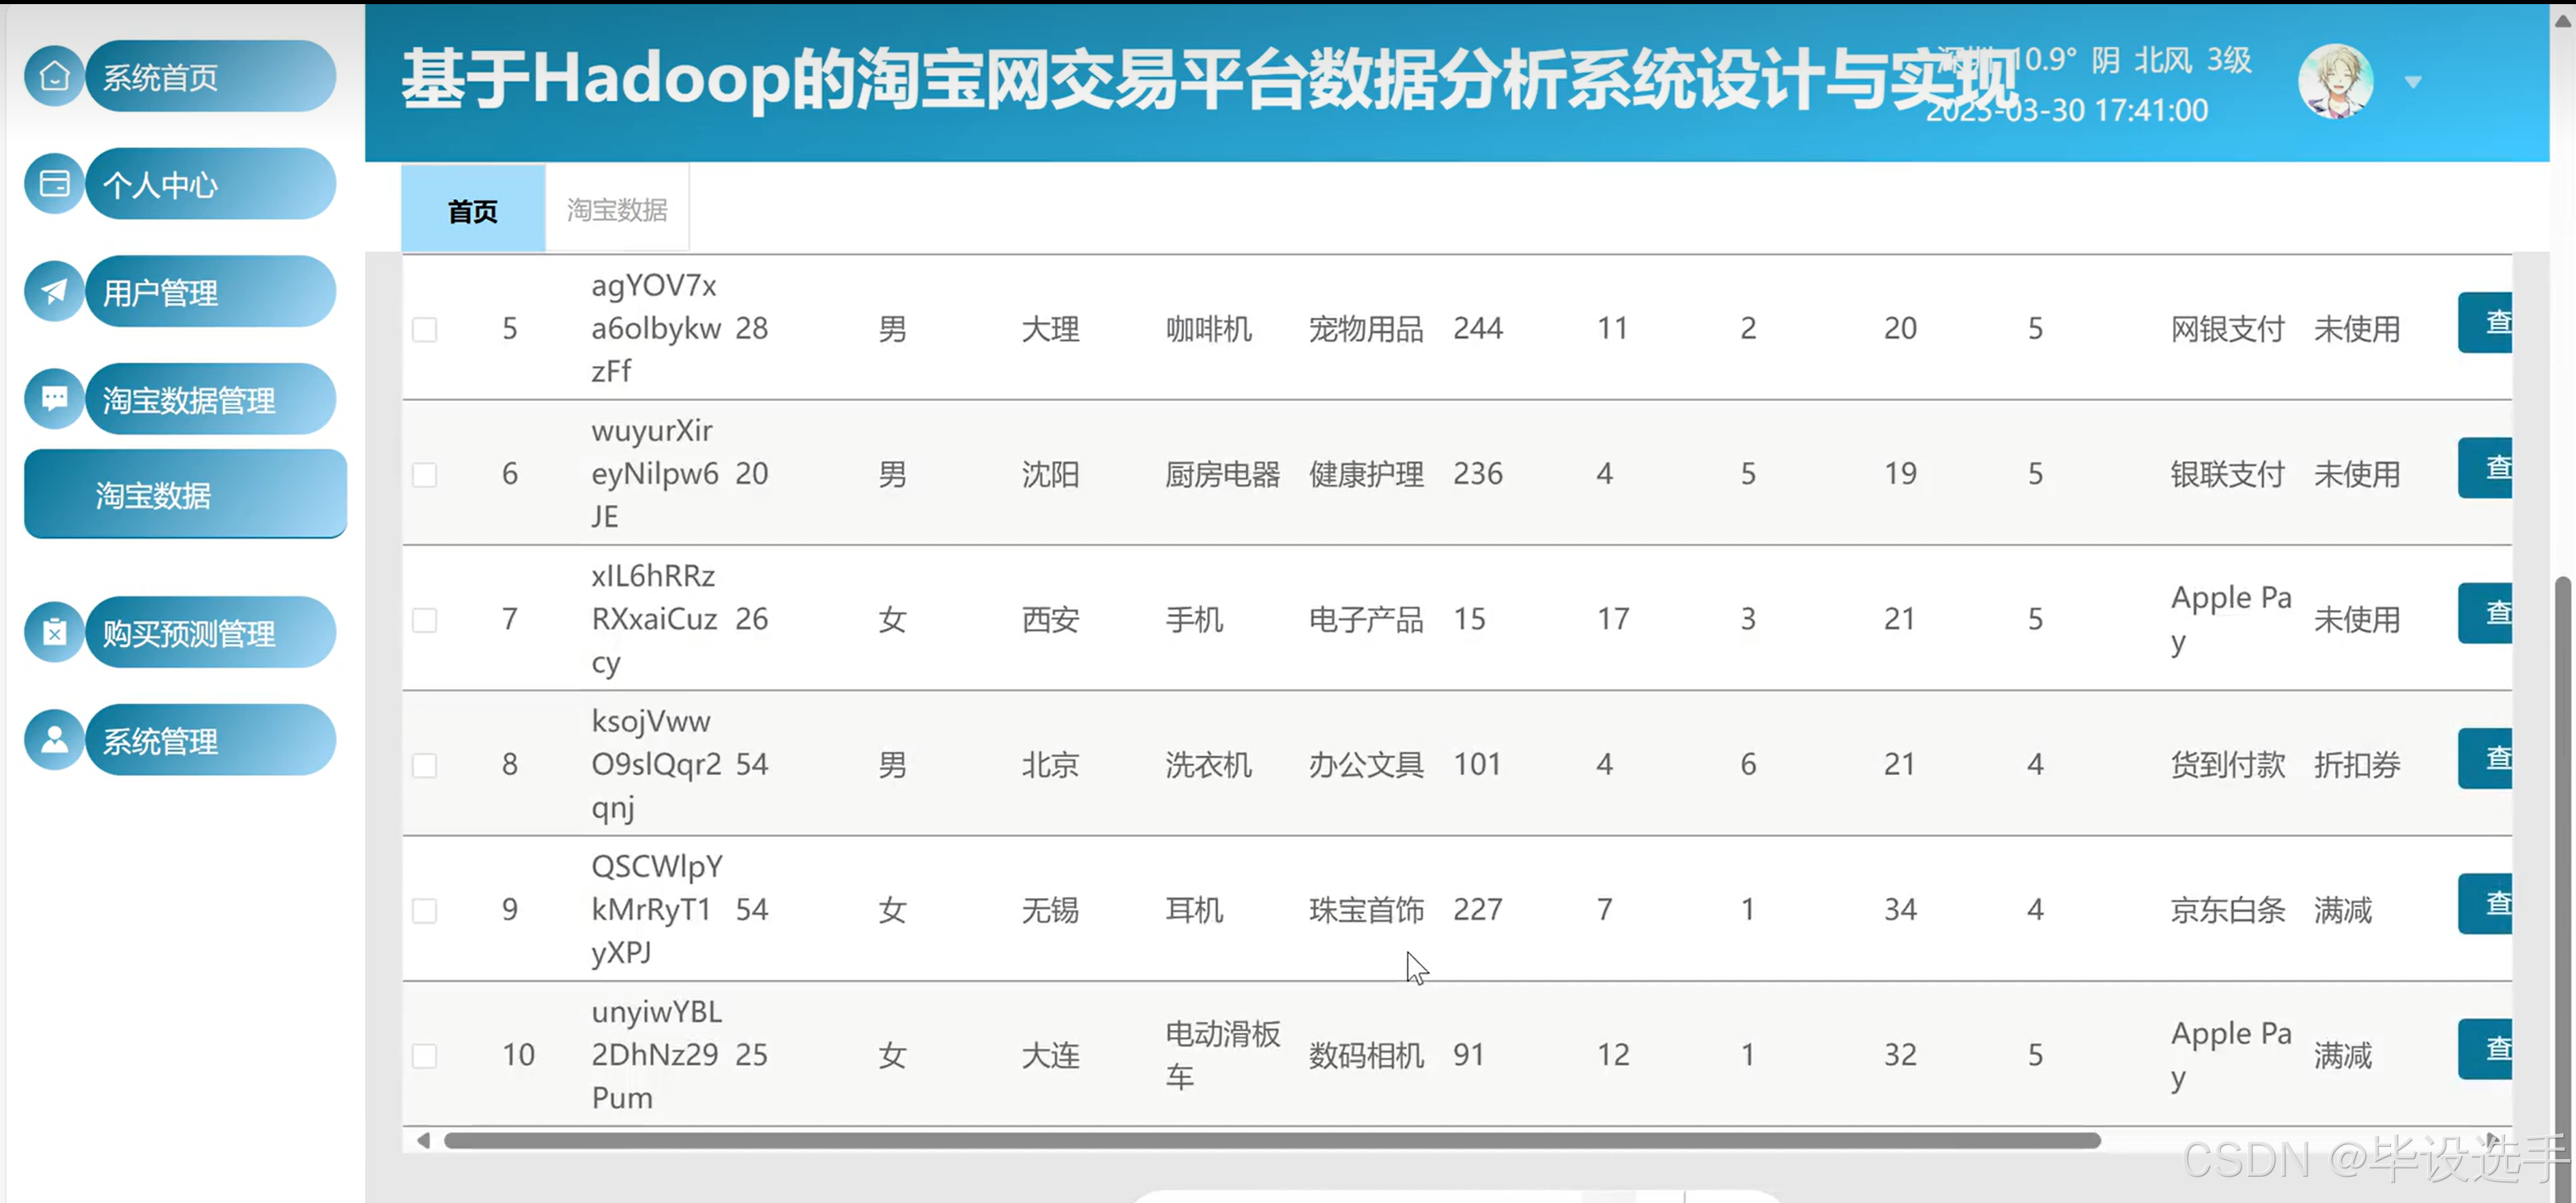Click the home icon beside 系统首页

pyautogui.click(x=54, y=76)
